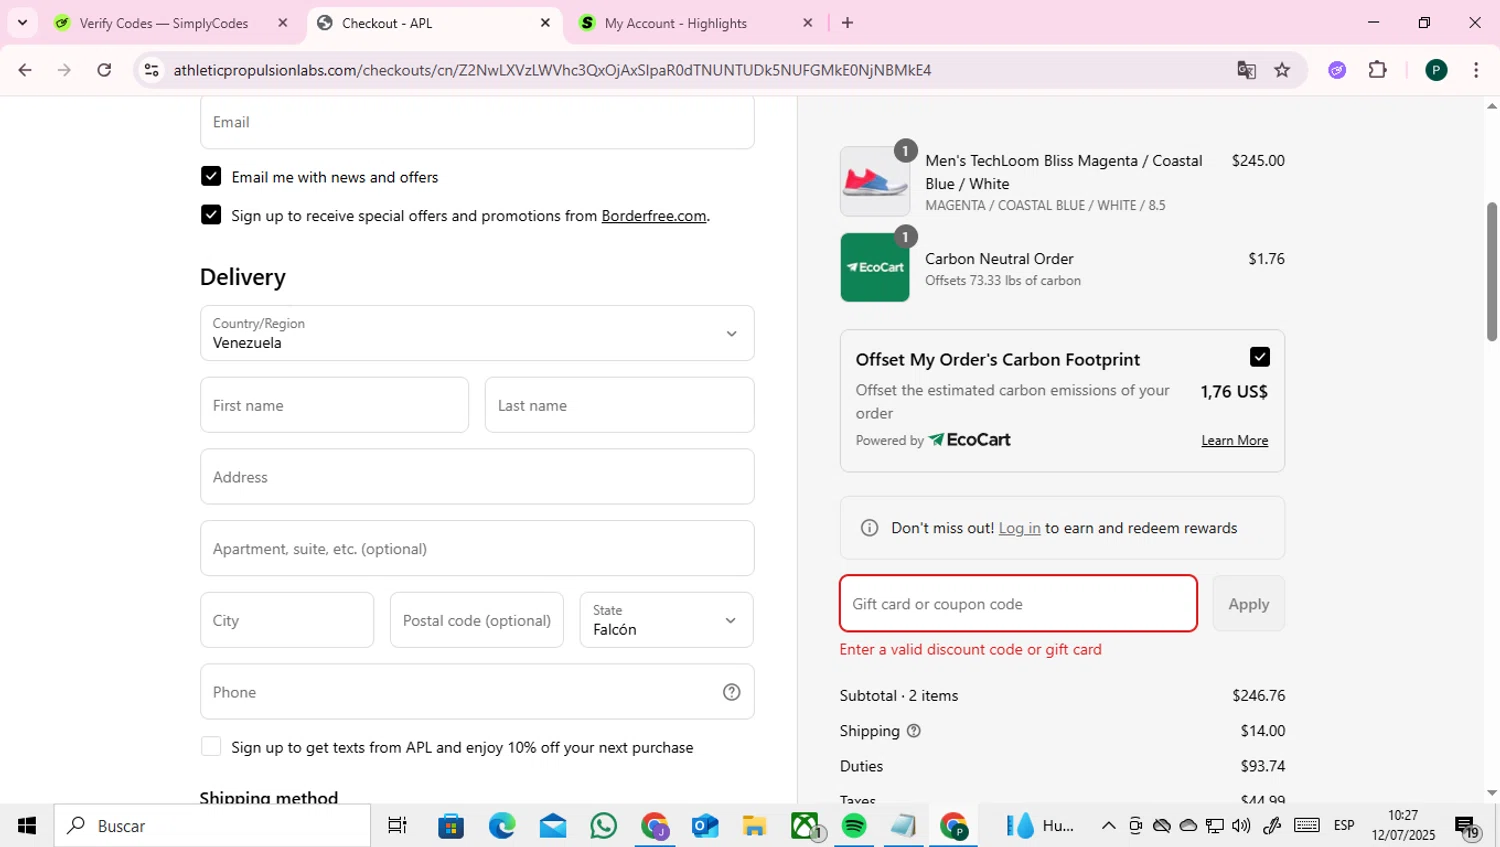Go back using browser back arrow

coord(25,70)
